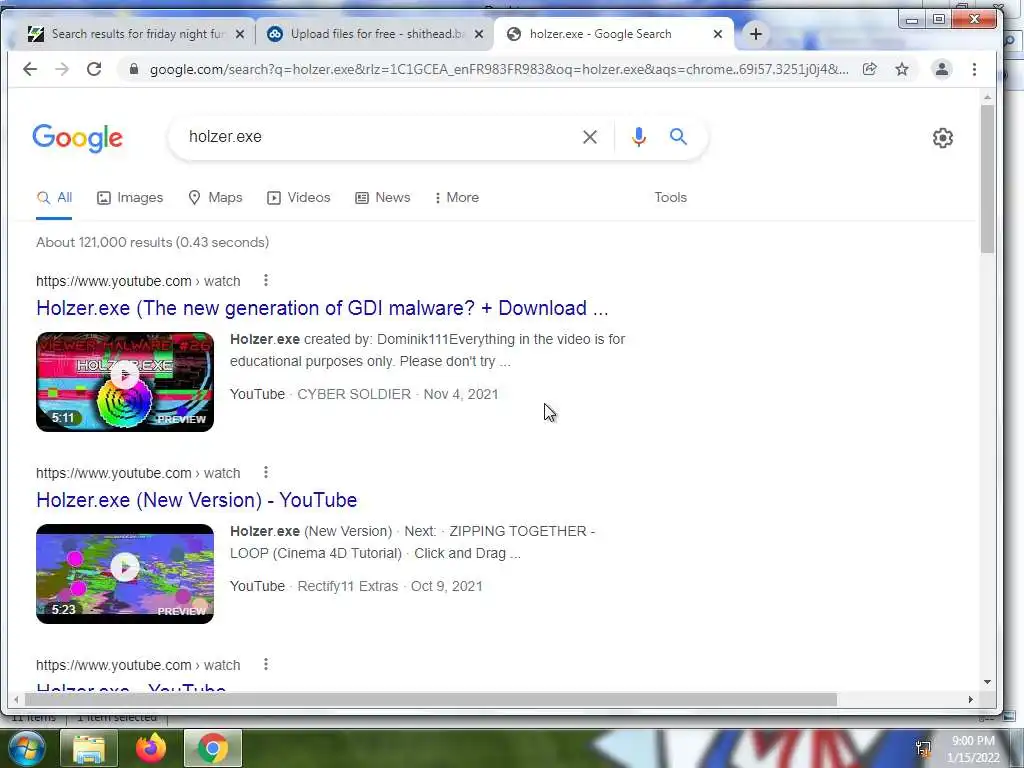The width and height of the screenshot is (1024, 768).
Task: Click the browser forward arrow
Action: click(62, 69)
